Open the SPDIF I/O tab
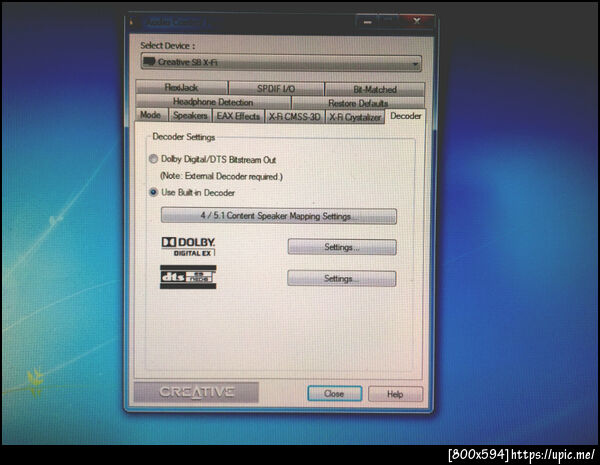The width and height of the screenshot is (600, 465). pos(276,88)
